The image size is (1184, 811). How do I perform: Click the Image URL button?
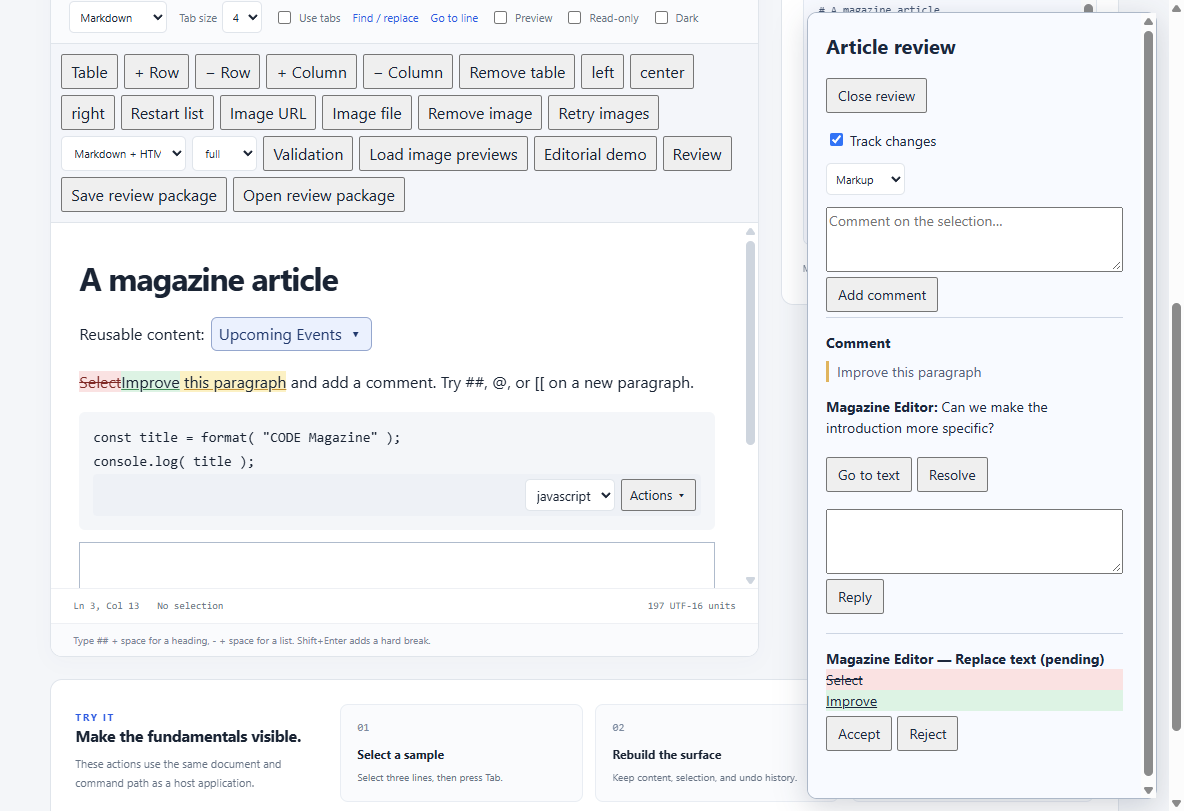click(x=268, y=113)
